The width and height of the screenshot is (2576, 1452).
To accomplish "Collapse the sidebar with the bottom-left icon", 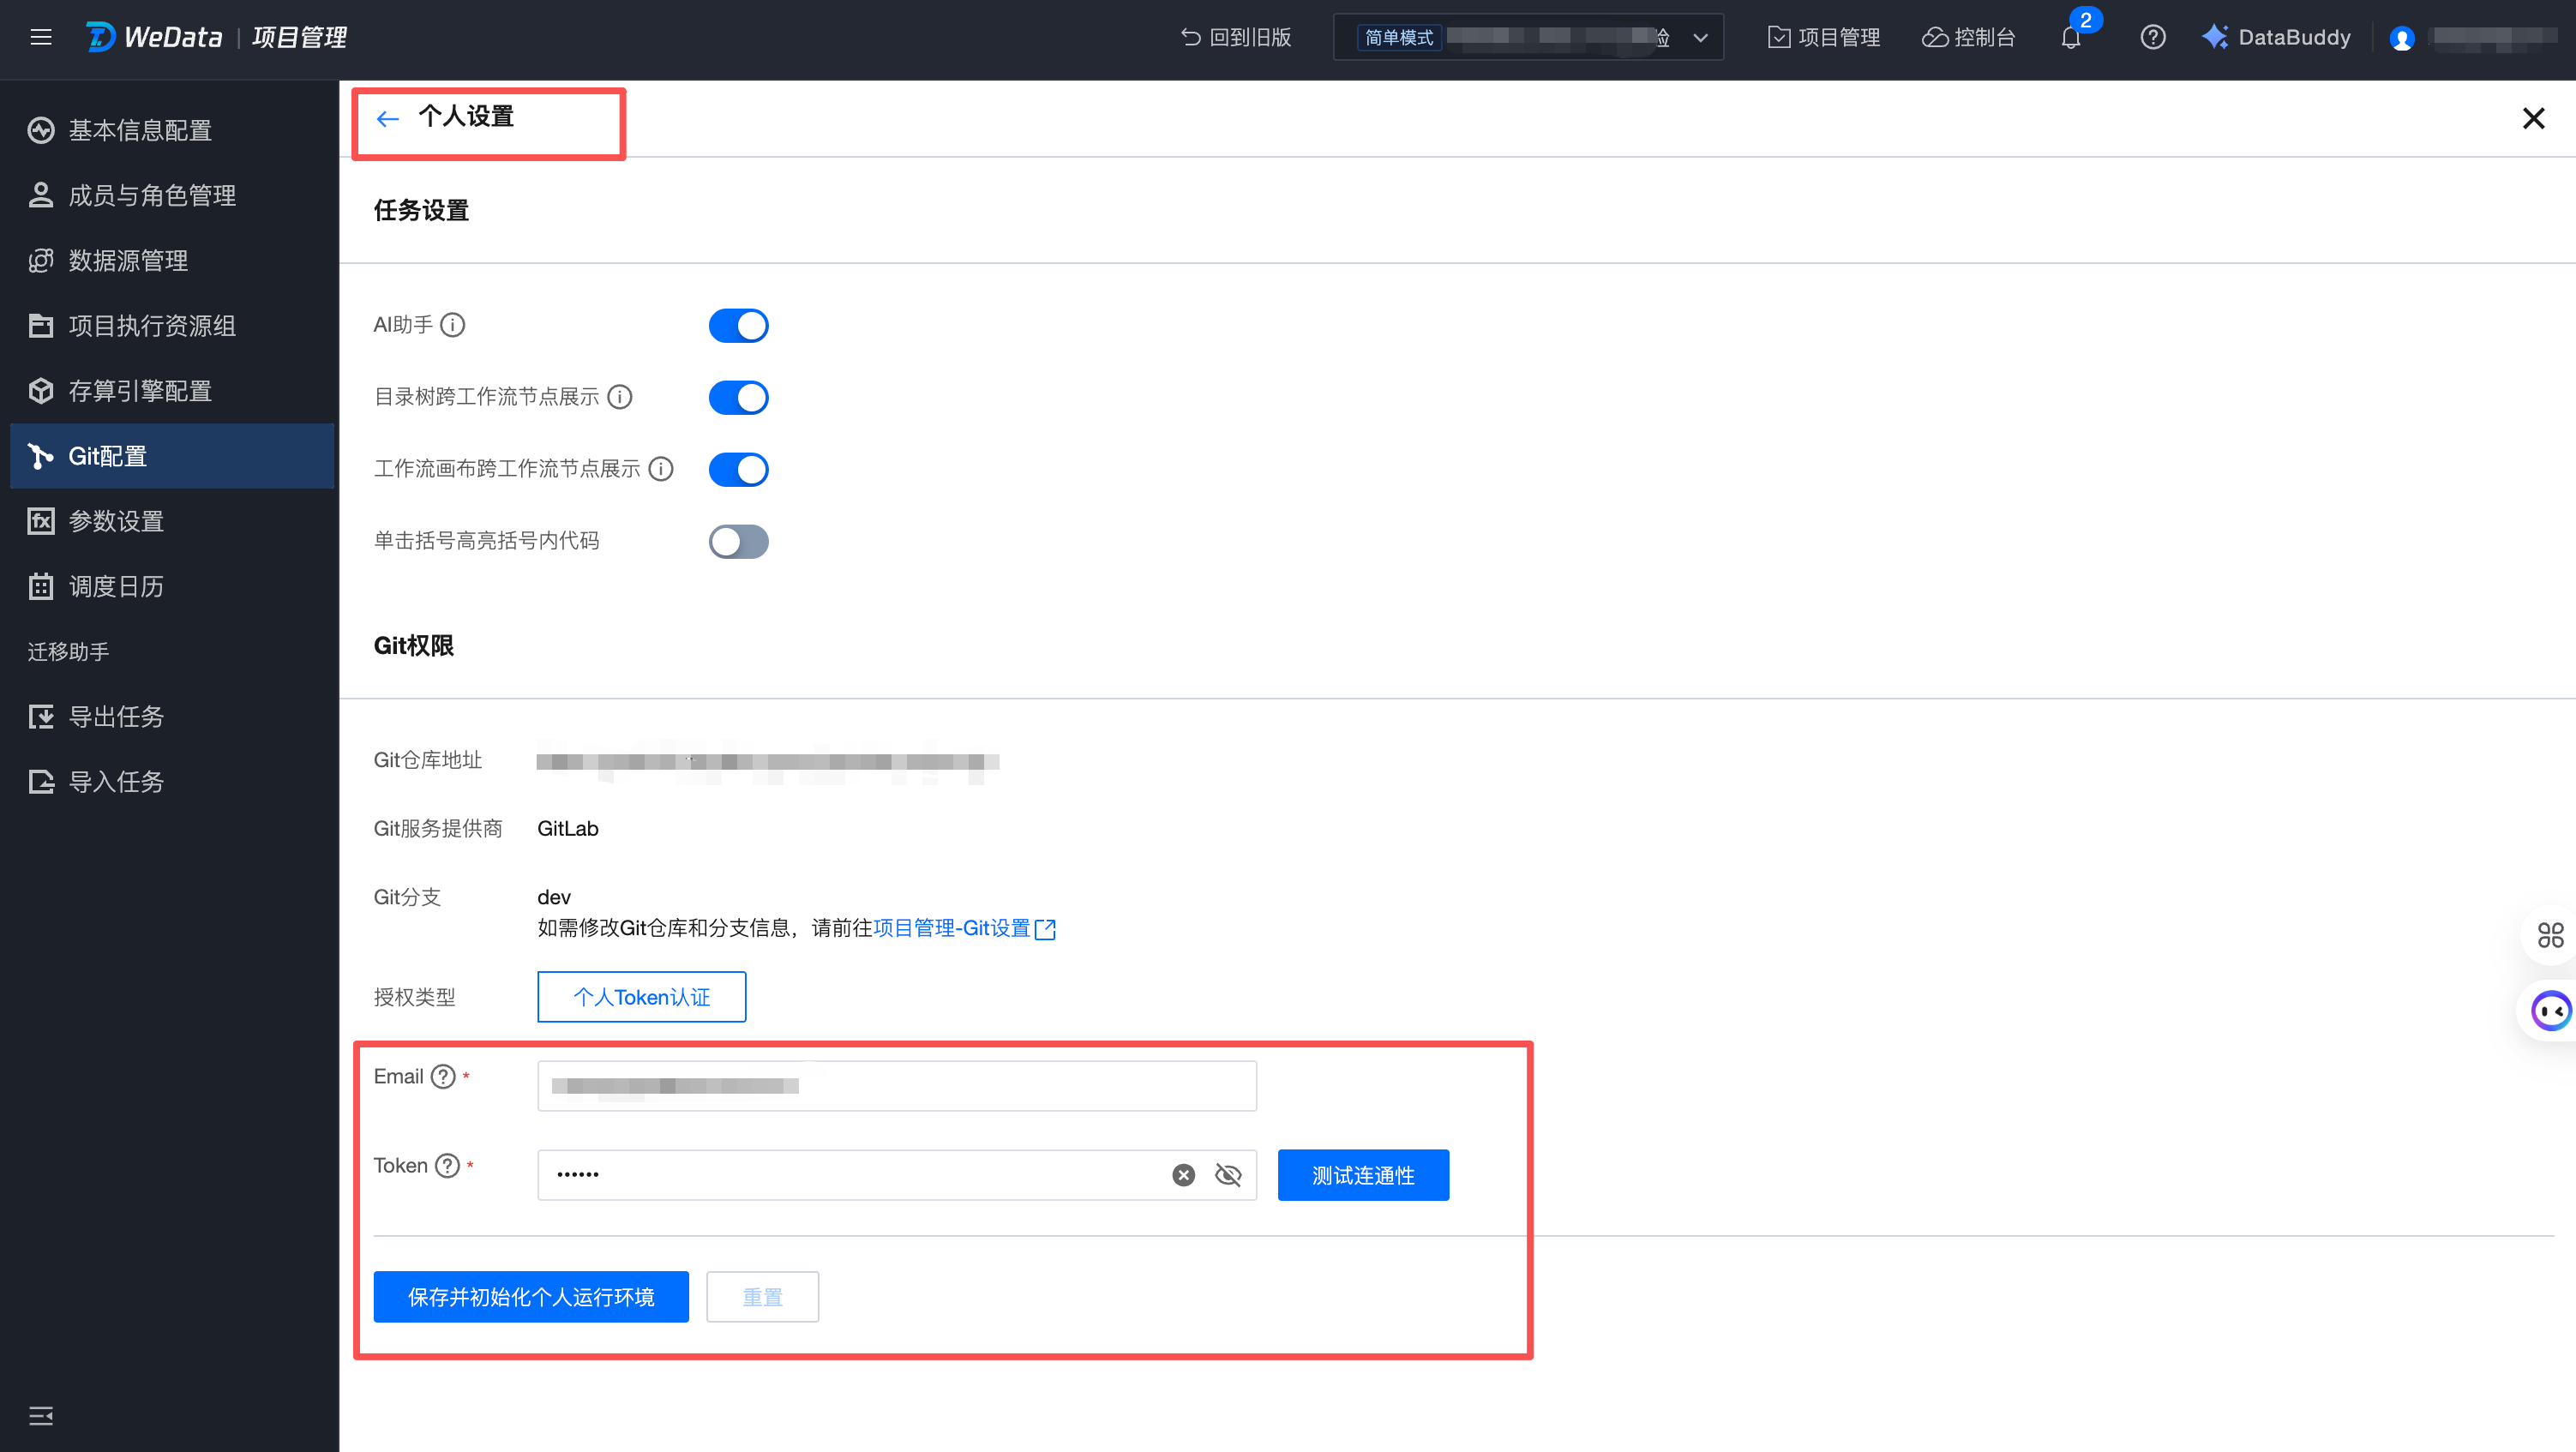I will (x=41, y=1415).
